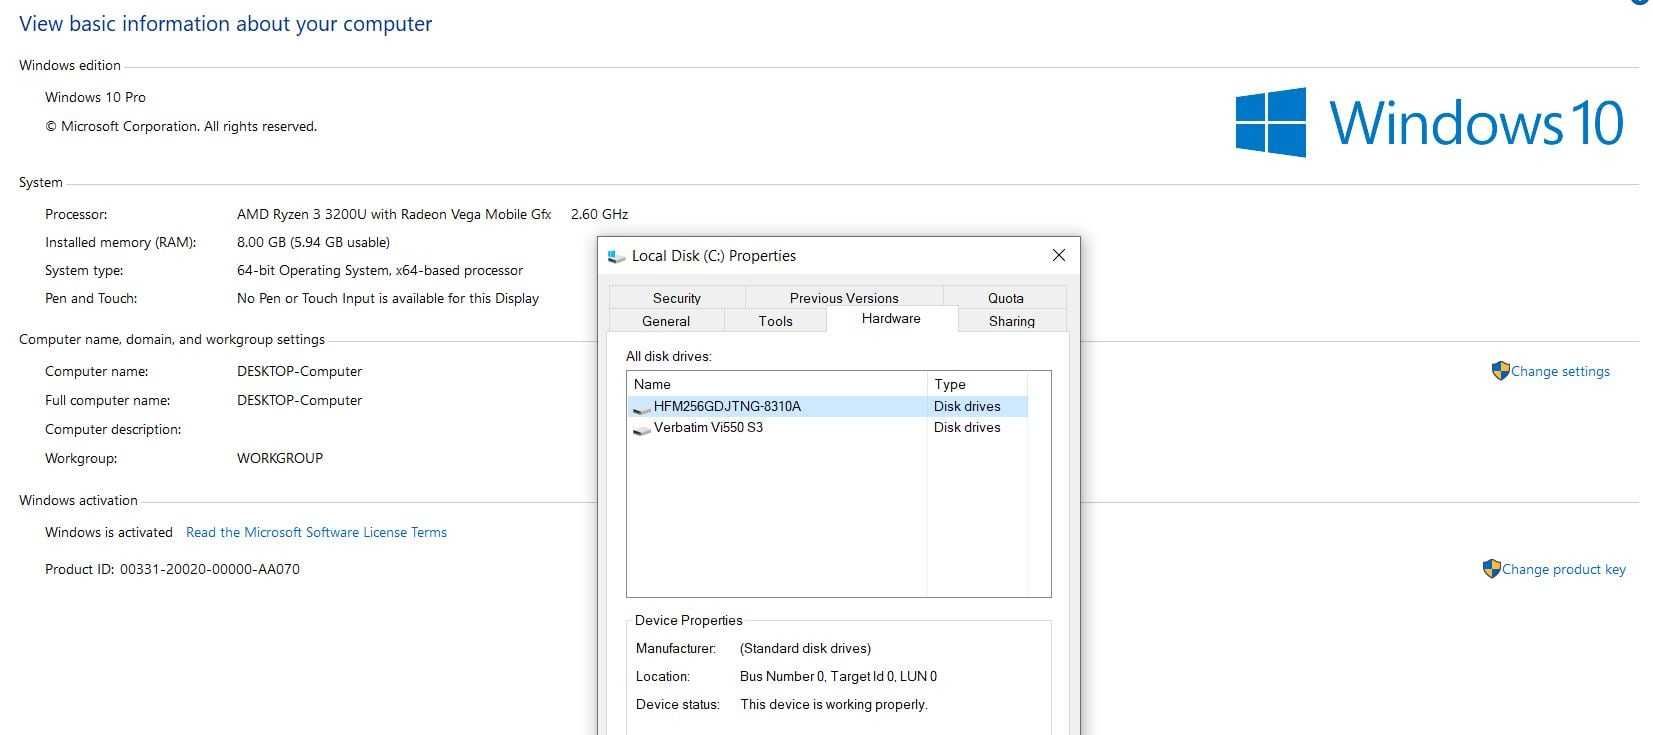
Task: Click the 64-bit Operating System text
Action: (x=380, y=270)
